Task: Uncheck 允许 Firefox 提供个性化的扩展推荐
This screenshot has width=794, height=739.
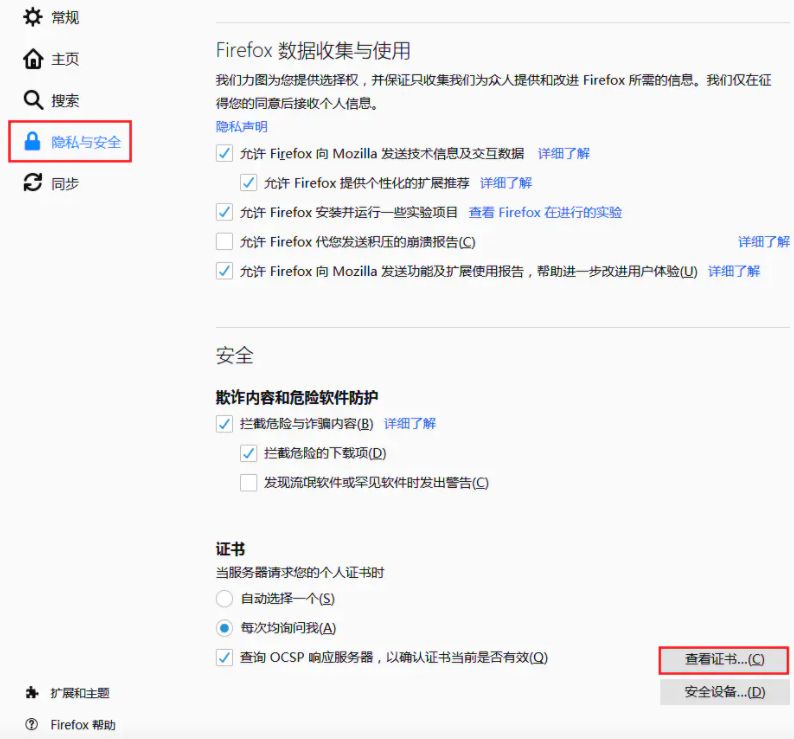Action: tap(248, 182)
